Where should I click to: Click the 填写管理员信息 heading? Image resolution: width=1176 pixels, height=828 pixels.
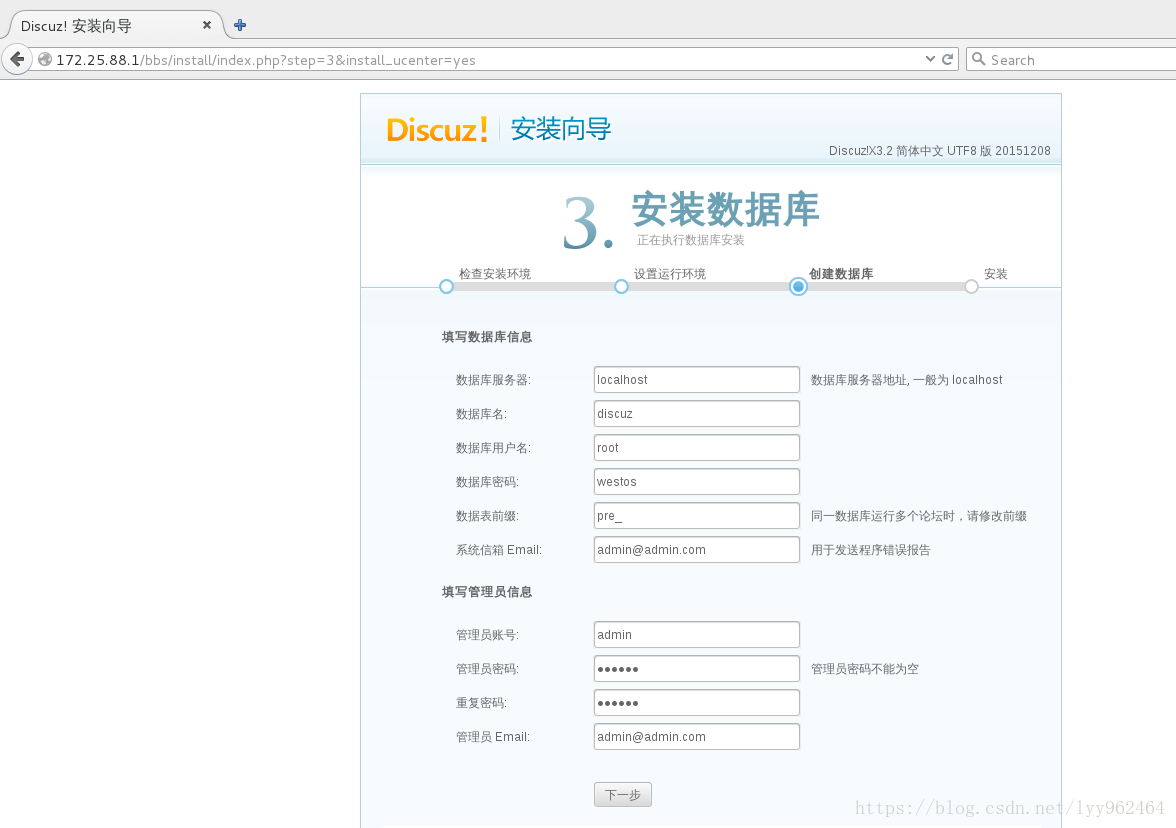(487, 592)
